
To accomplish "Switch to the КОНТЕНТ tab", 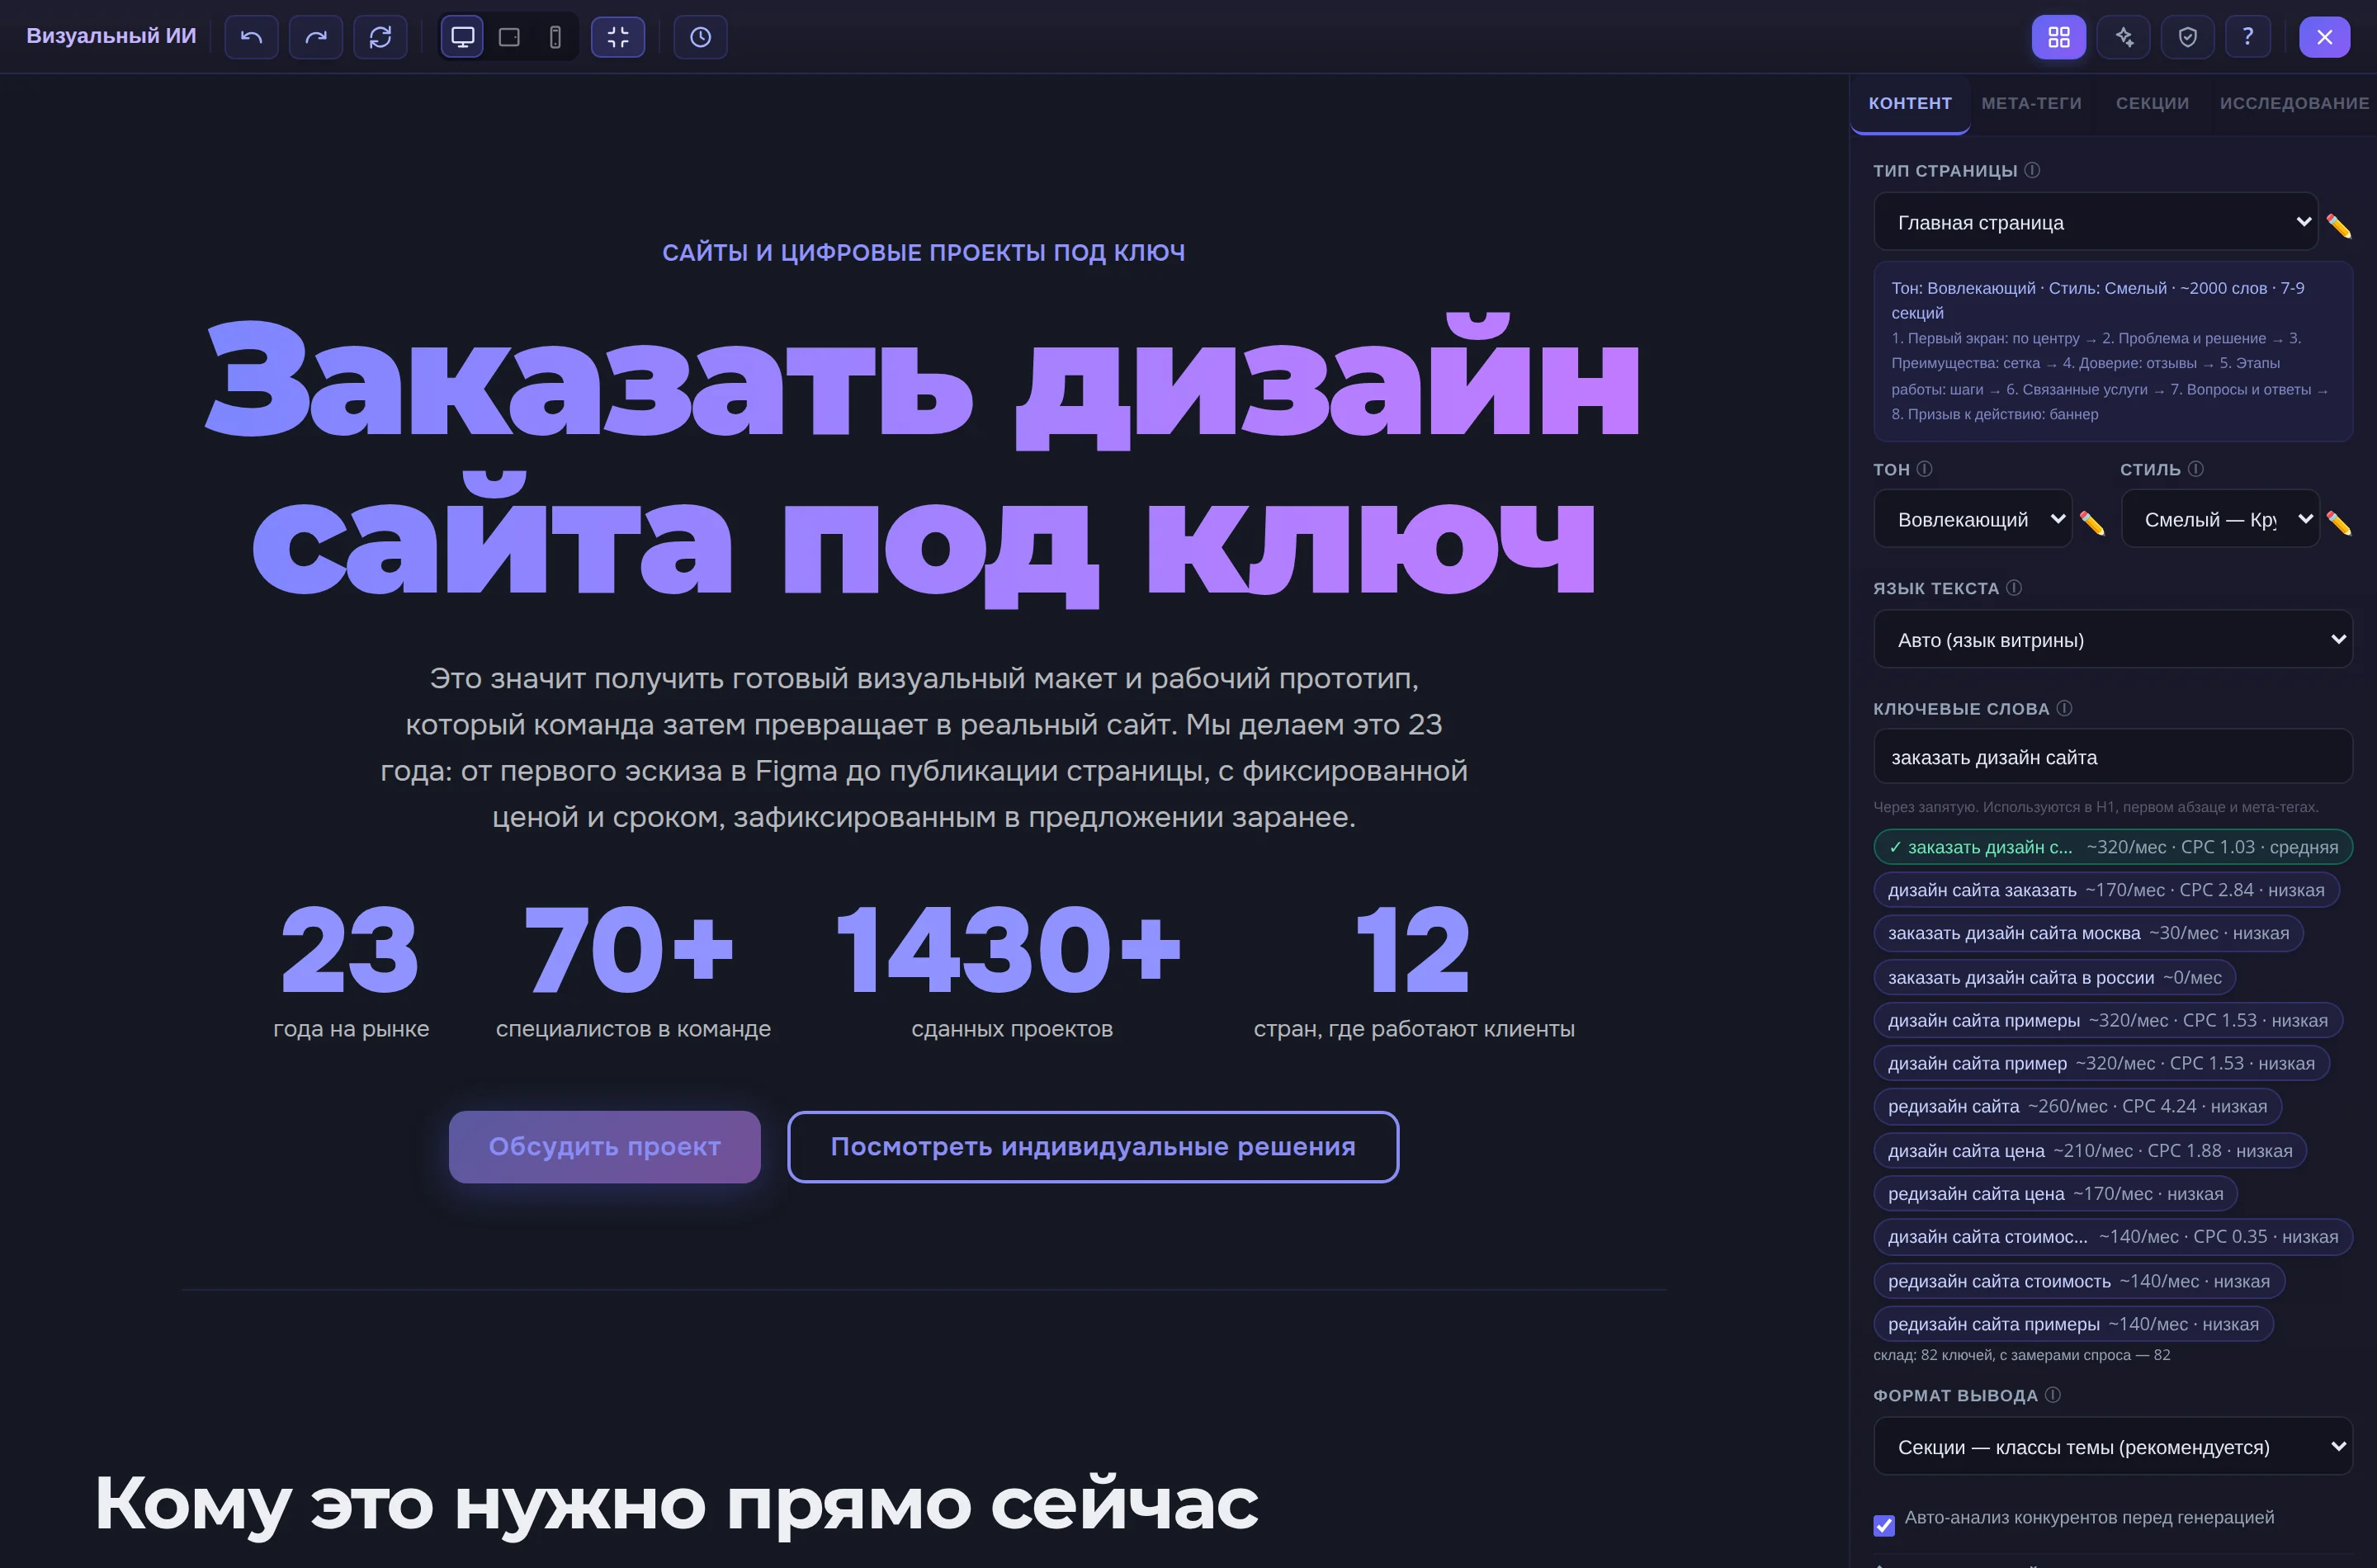I will 1910,104.
